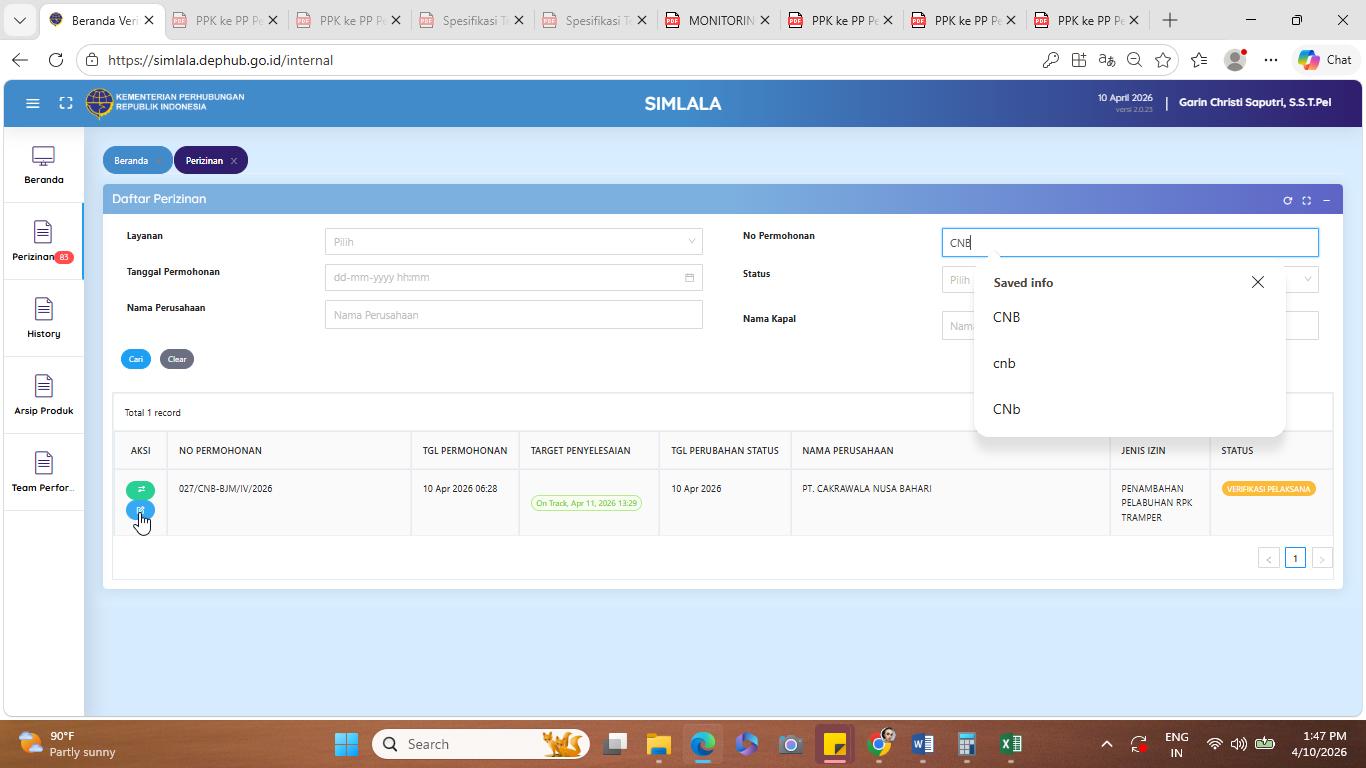Expand the Daftar Perizinan panel to fullscreen

pyautogui.click(x=1306, y=200)
